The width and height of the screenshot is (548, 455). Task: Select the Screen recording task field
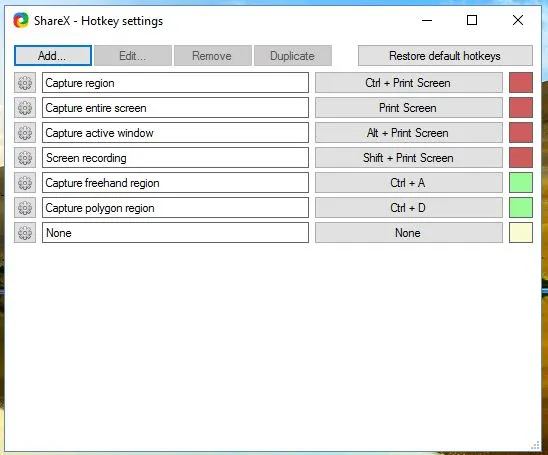coord(175,158)
